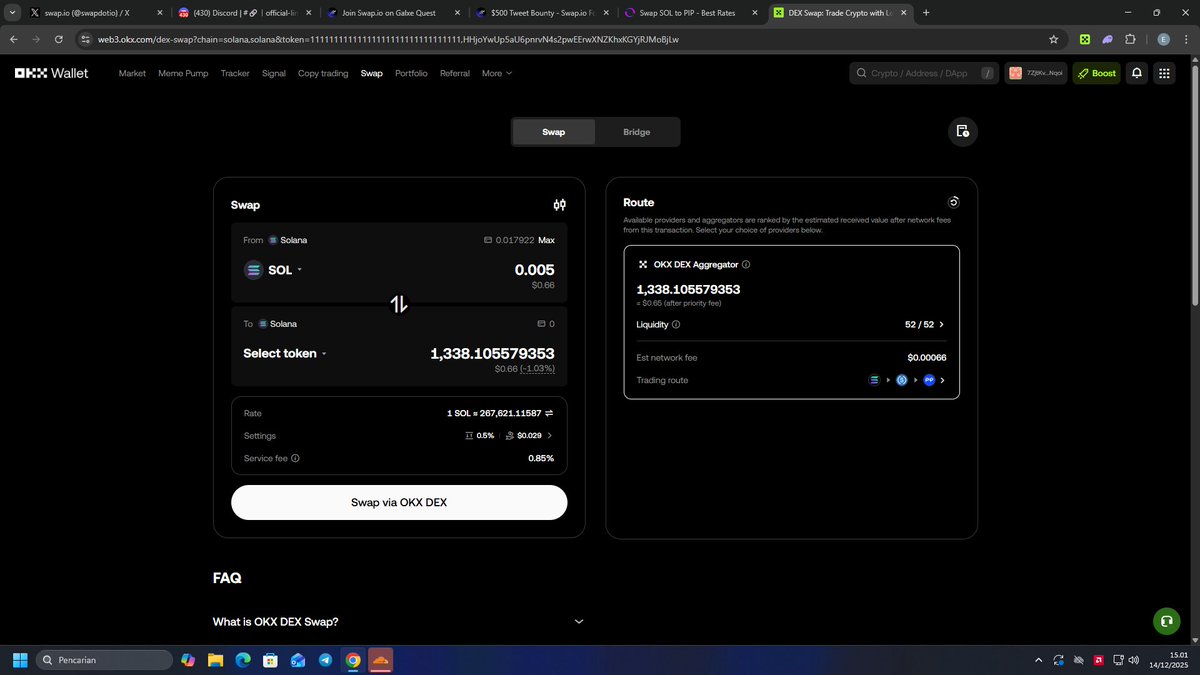Image resolution: width=1200 pixels, height=675 pixels.
Task: Open Meme Pump nav item
Action: point(183,73)
